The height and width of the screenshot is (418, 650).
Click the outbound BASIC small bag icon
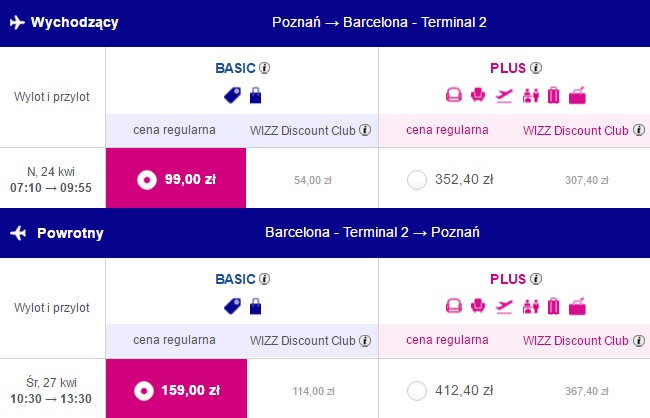coord(255,95)
